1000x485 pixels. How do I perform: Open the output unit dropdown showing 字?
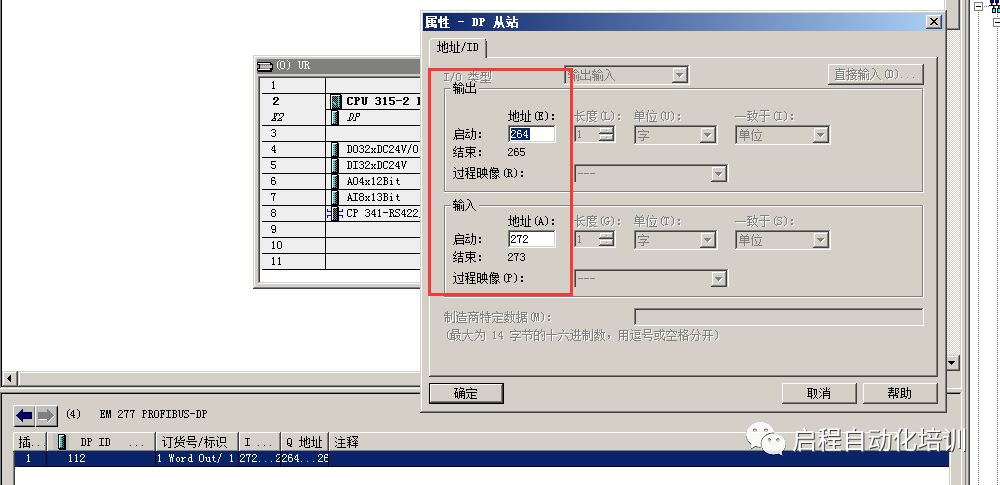point(707,135)
